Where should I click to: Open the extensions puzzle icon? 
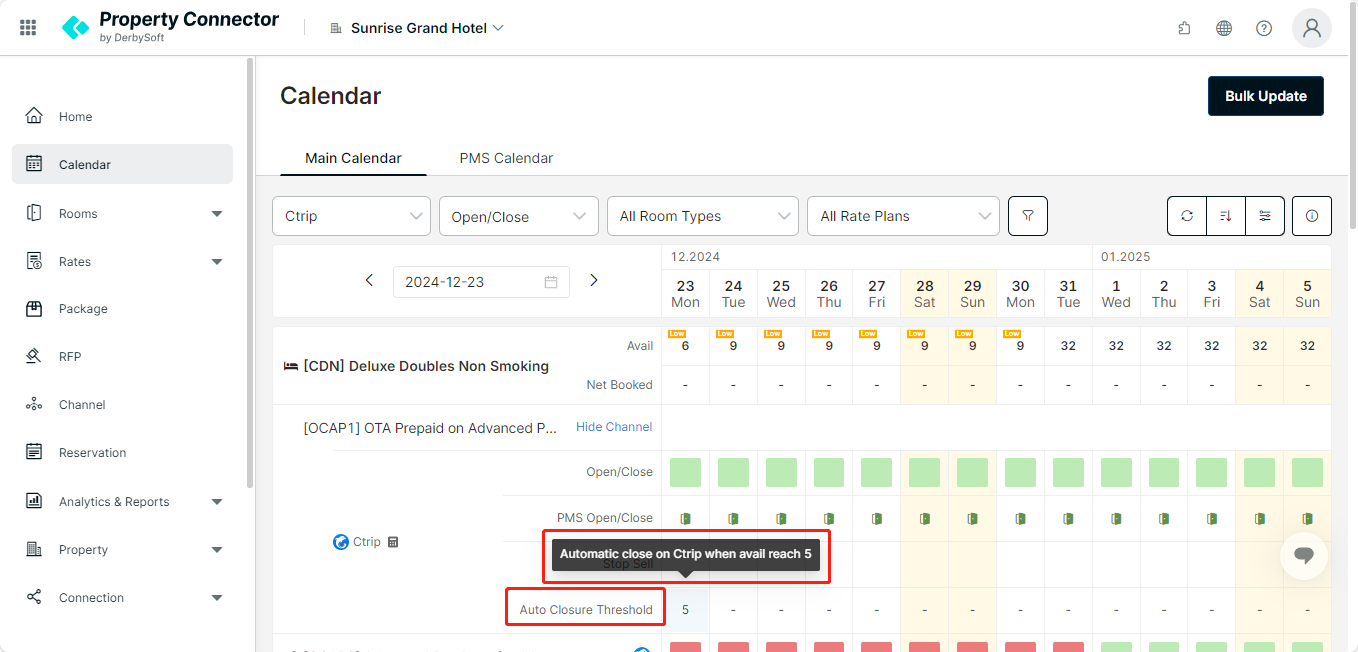click(x=1184, y=28)
